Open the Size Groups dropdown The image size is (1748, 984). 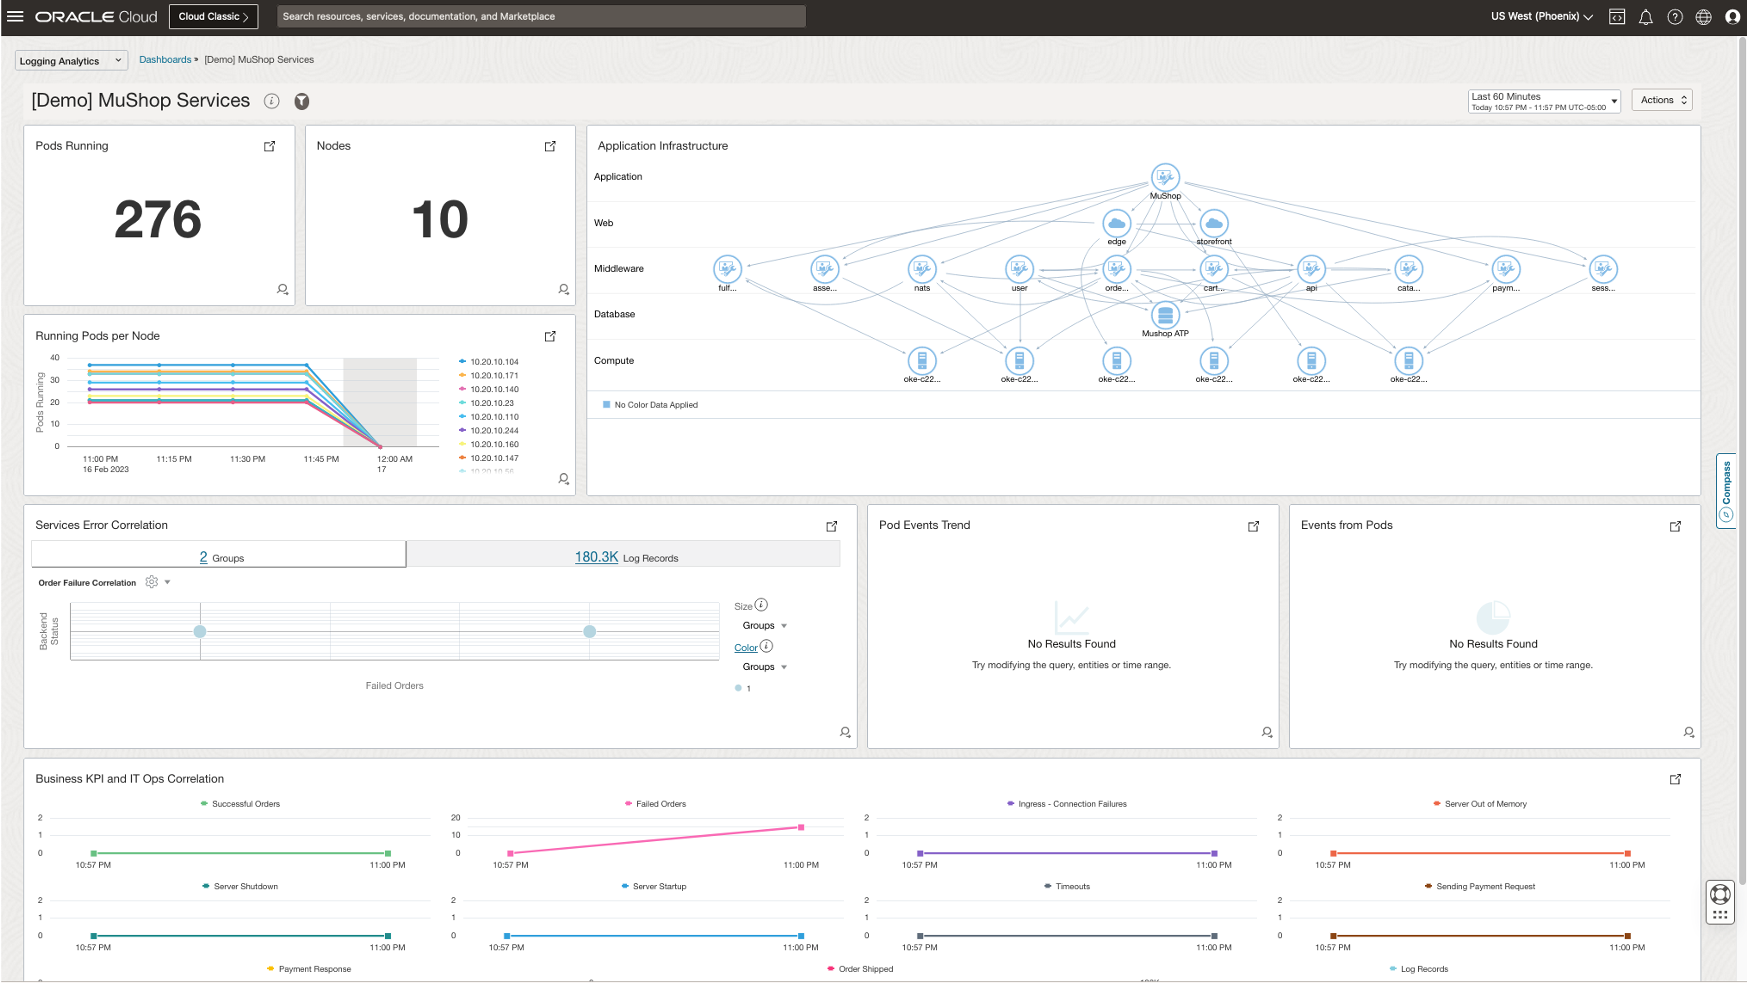pyautogui.click(x=765, y=626)
